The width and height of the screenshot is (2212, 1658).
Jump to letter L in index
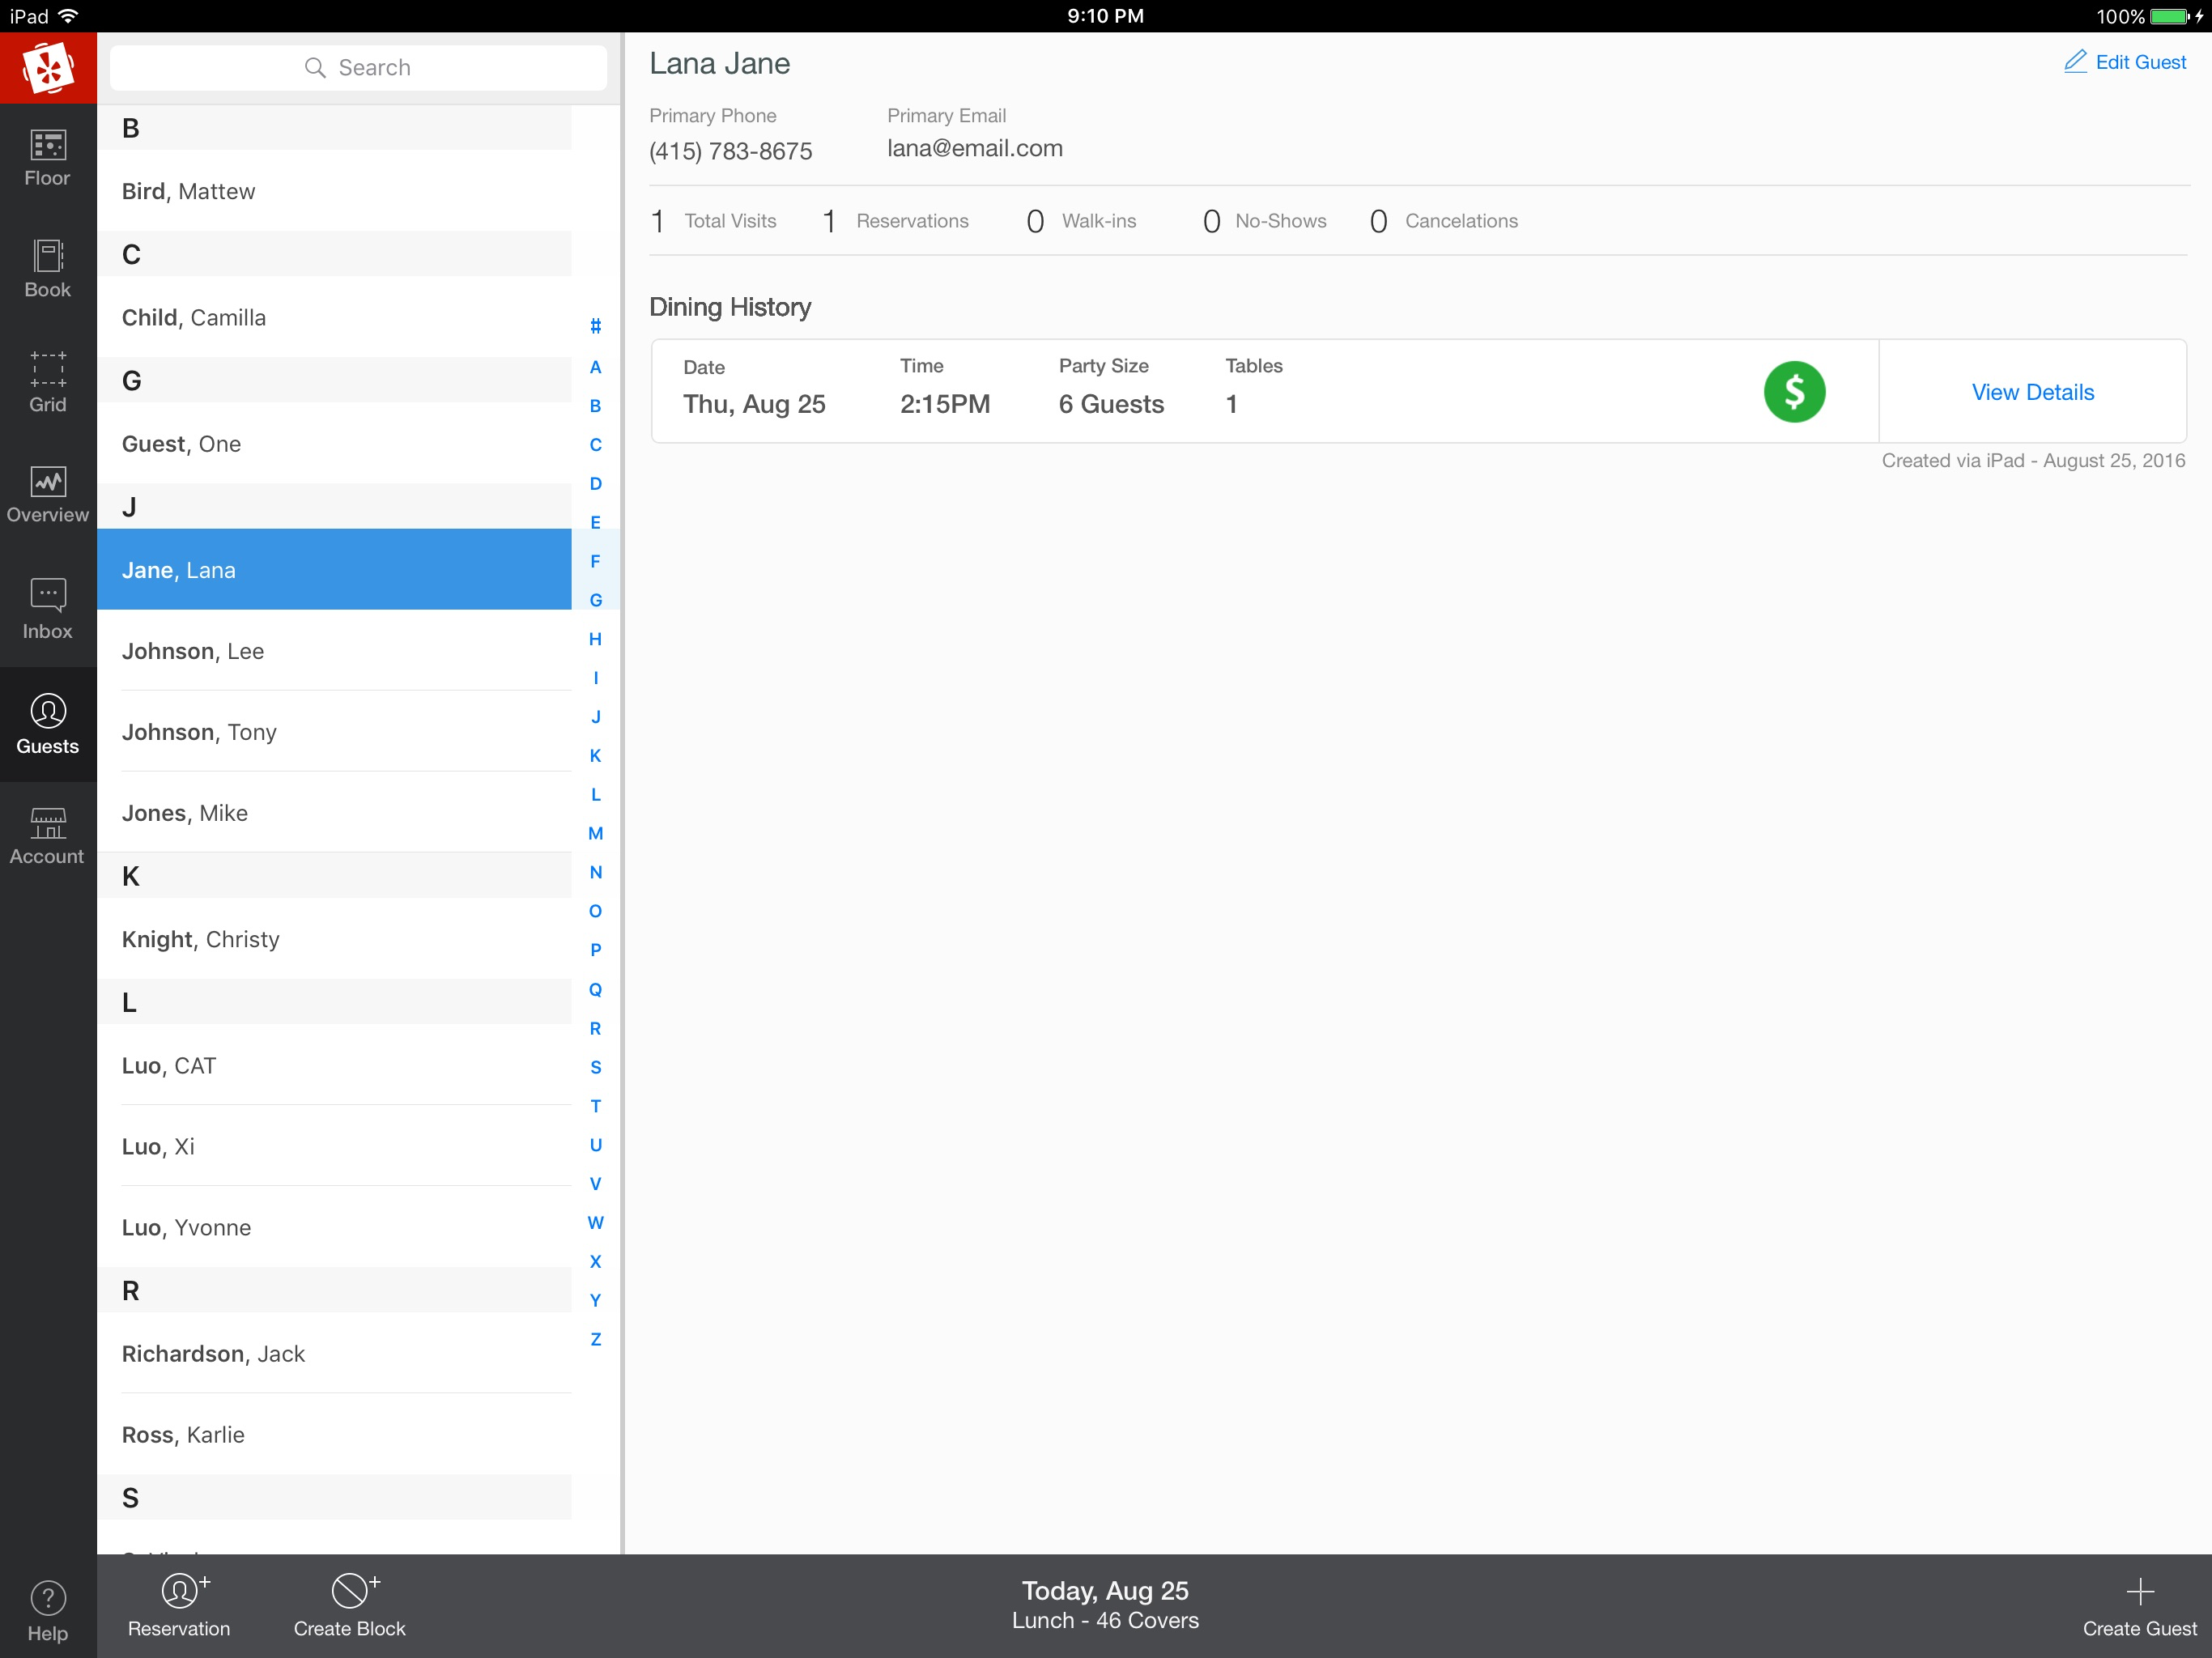[595, 795]
